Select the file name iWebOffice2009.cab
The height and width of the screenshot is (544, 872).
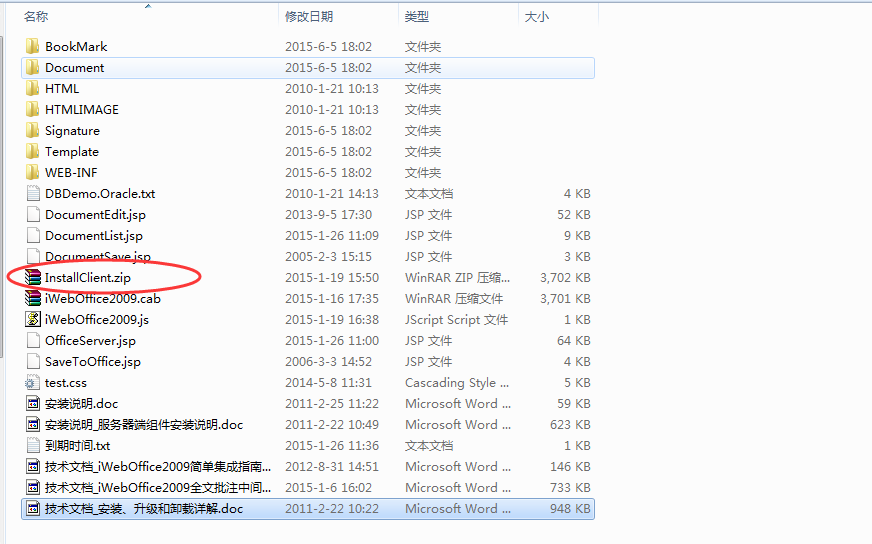click(x=103, y=299)
